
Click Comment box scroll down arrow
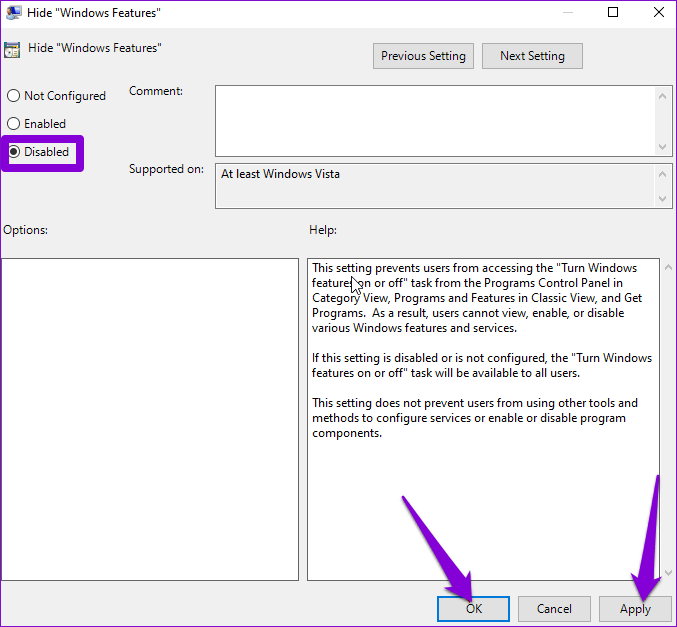662,147
